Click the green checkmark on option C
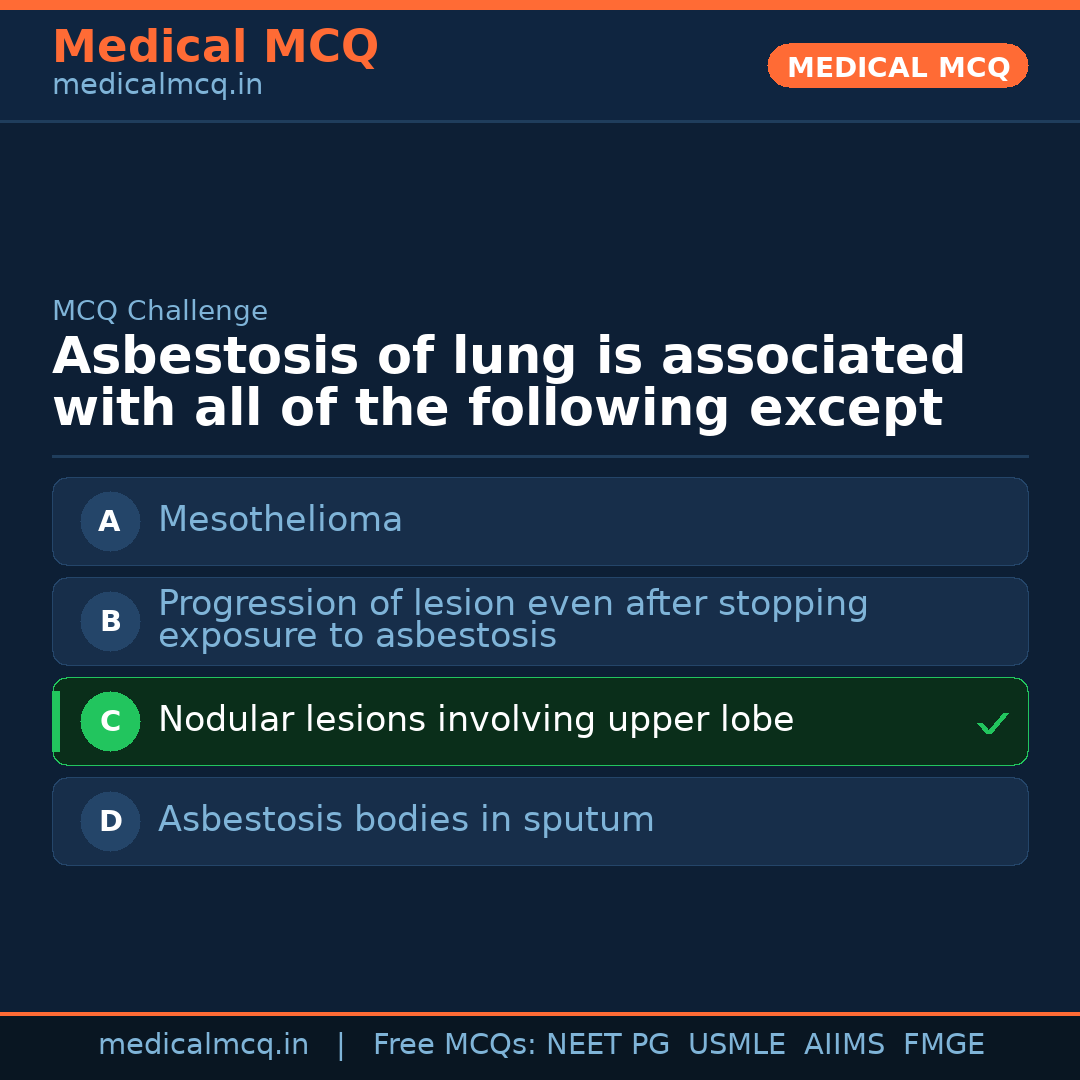This screenshot has width=1080, height=1080. [x=992, y=723]
